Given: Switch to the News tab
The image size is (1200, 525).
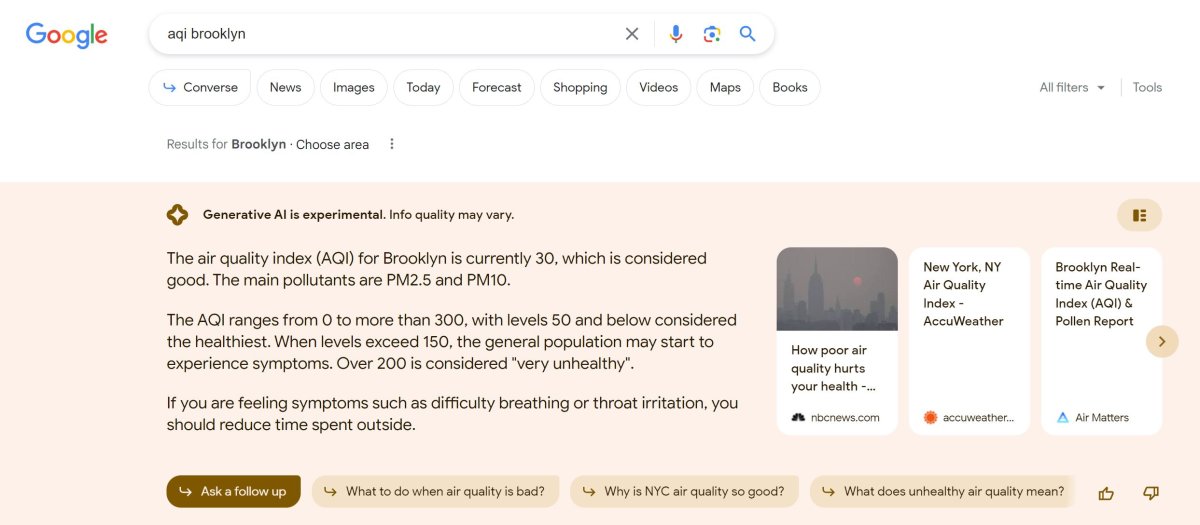Looking at the screenshot, I should point(285,88).
